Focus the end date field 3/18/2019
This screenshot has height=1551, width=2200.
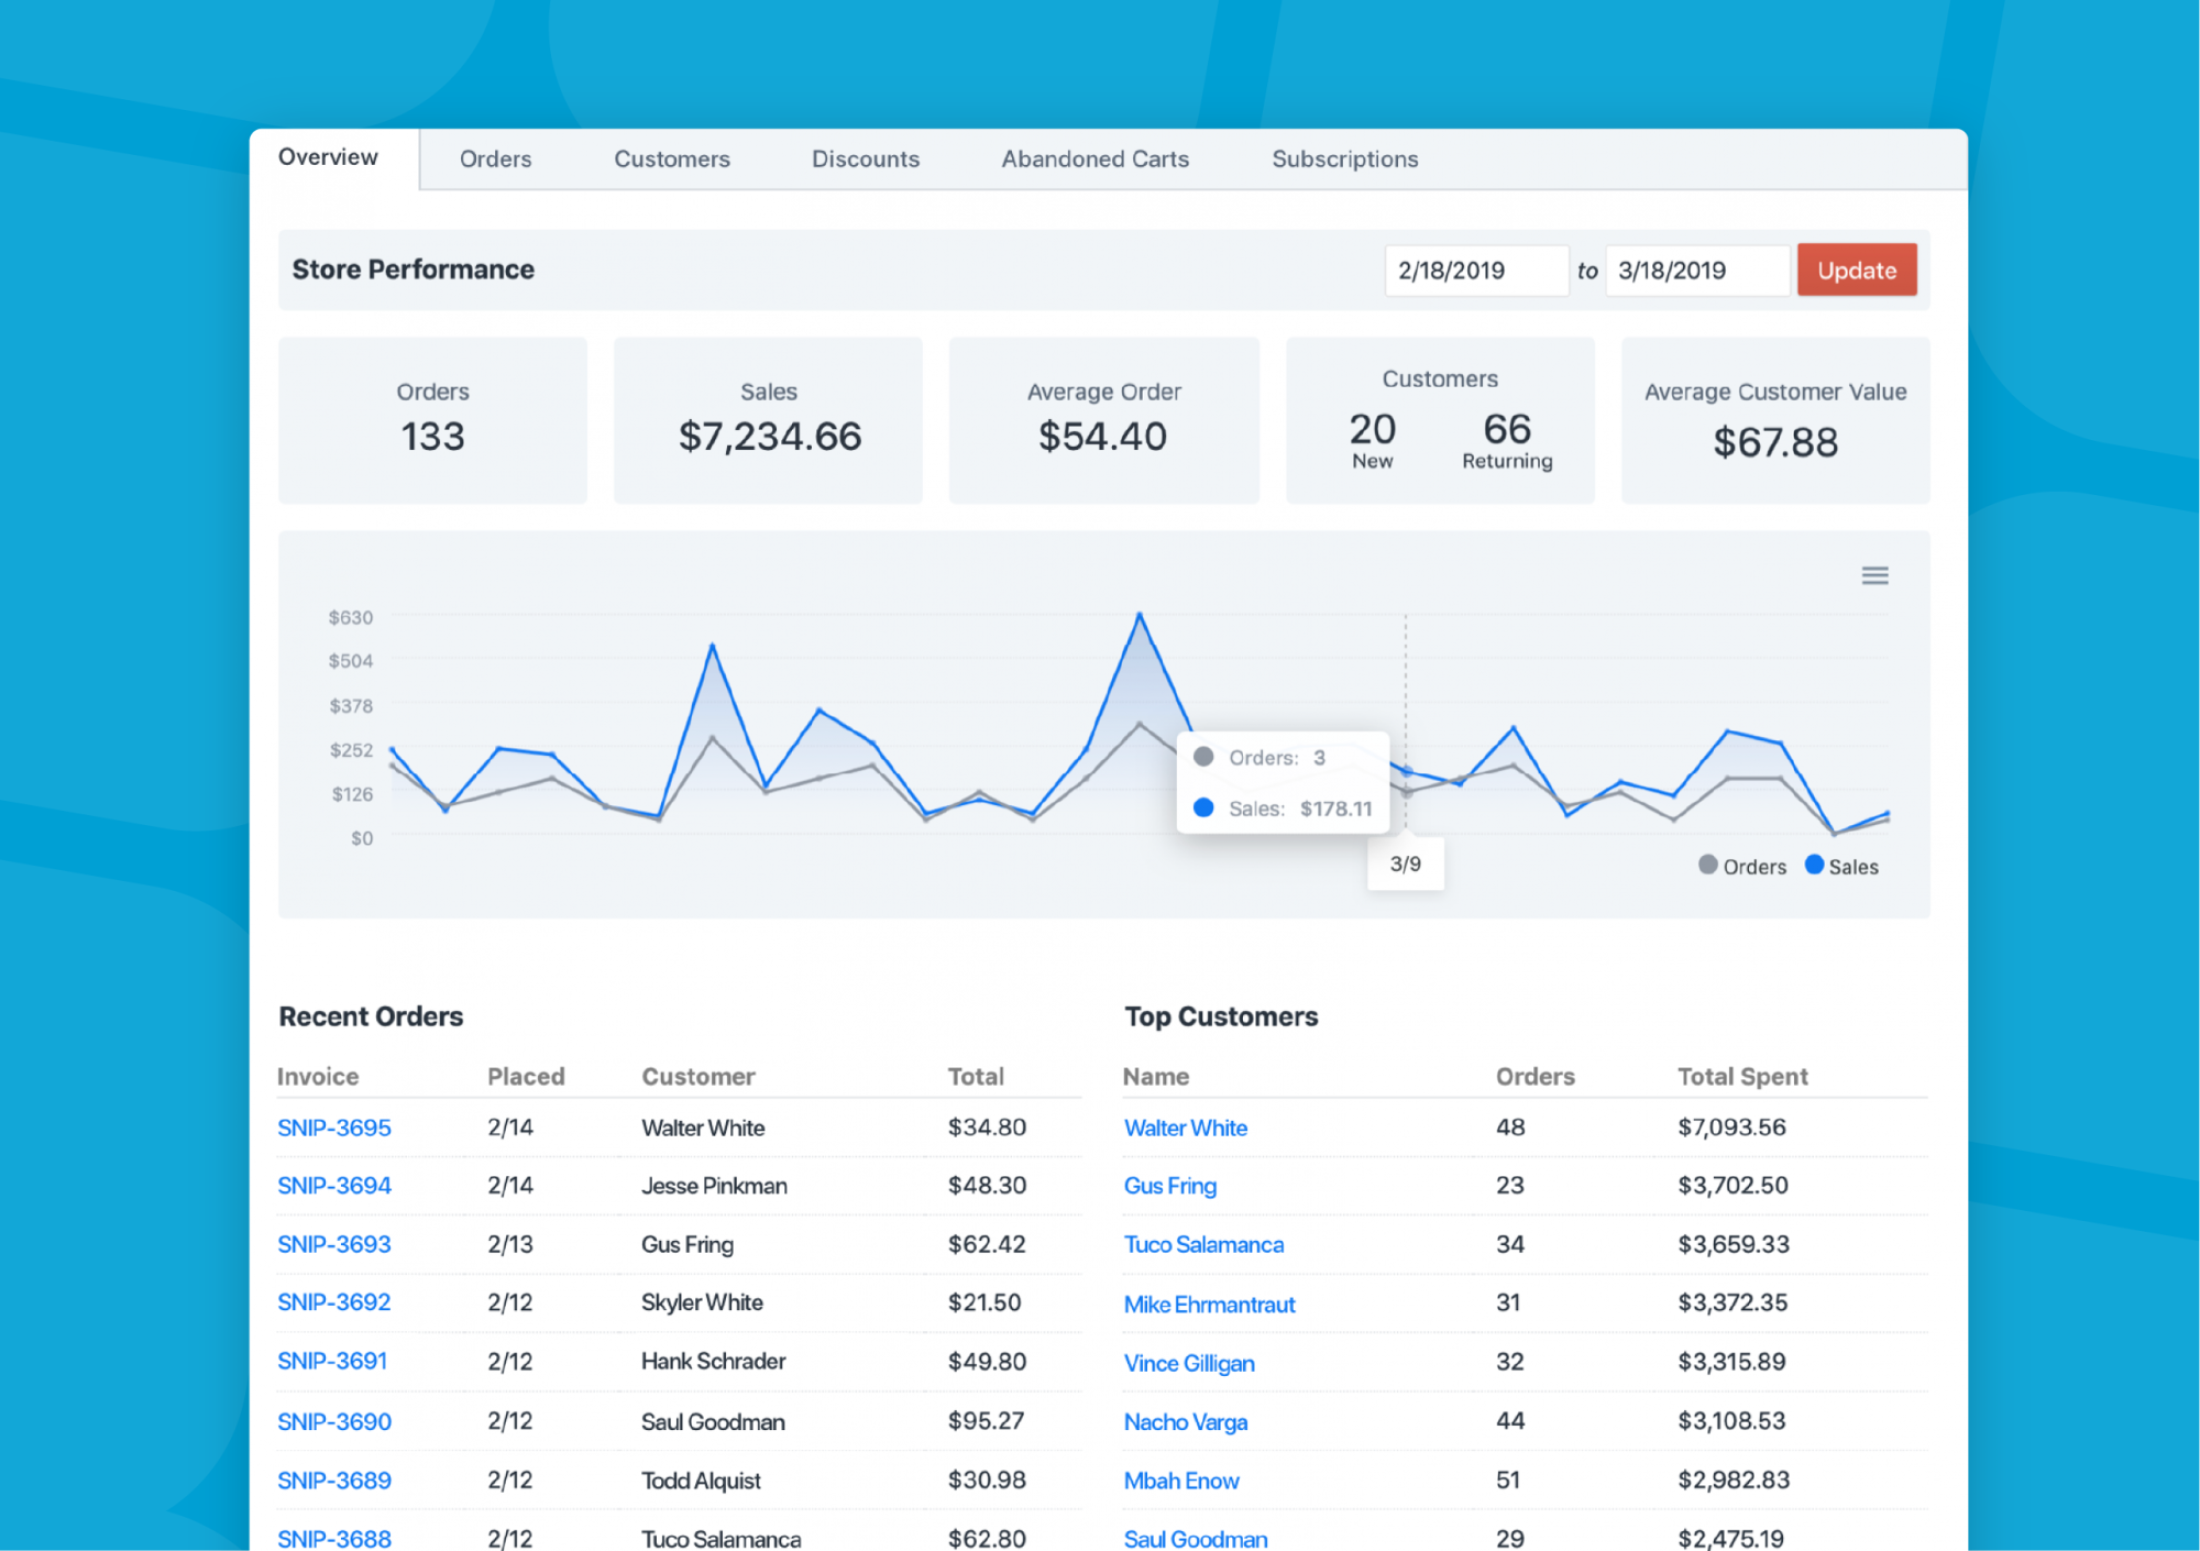(x=1696, y=270)
